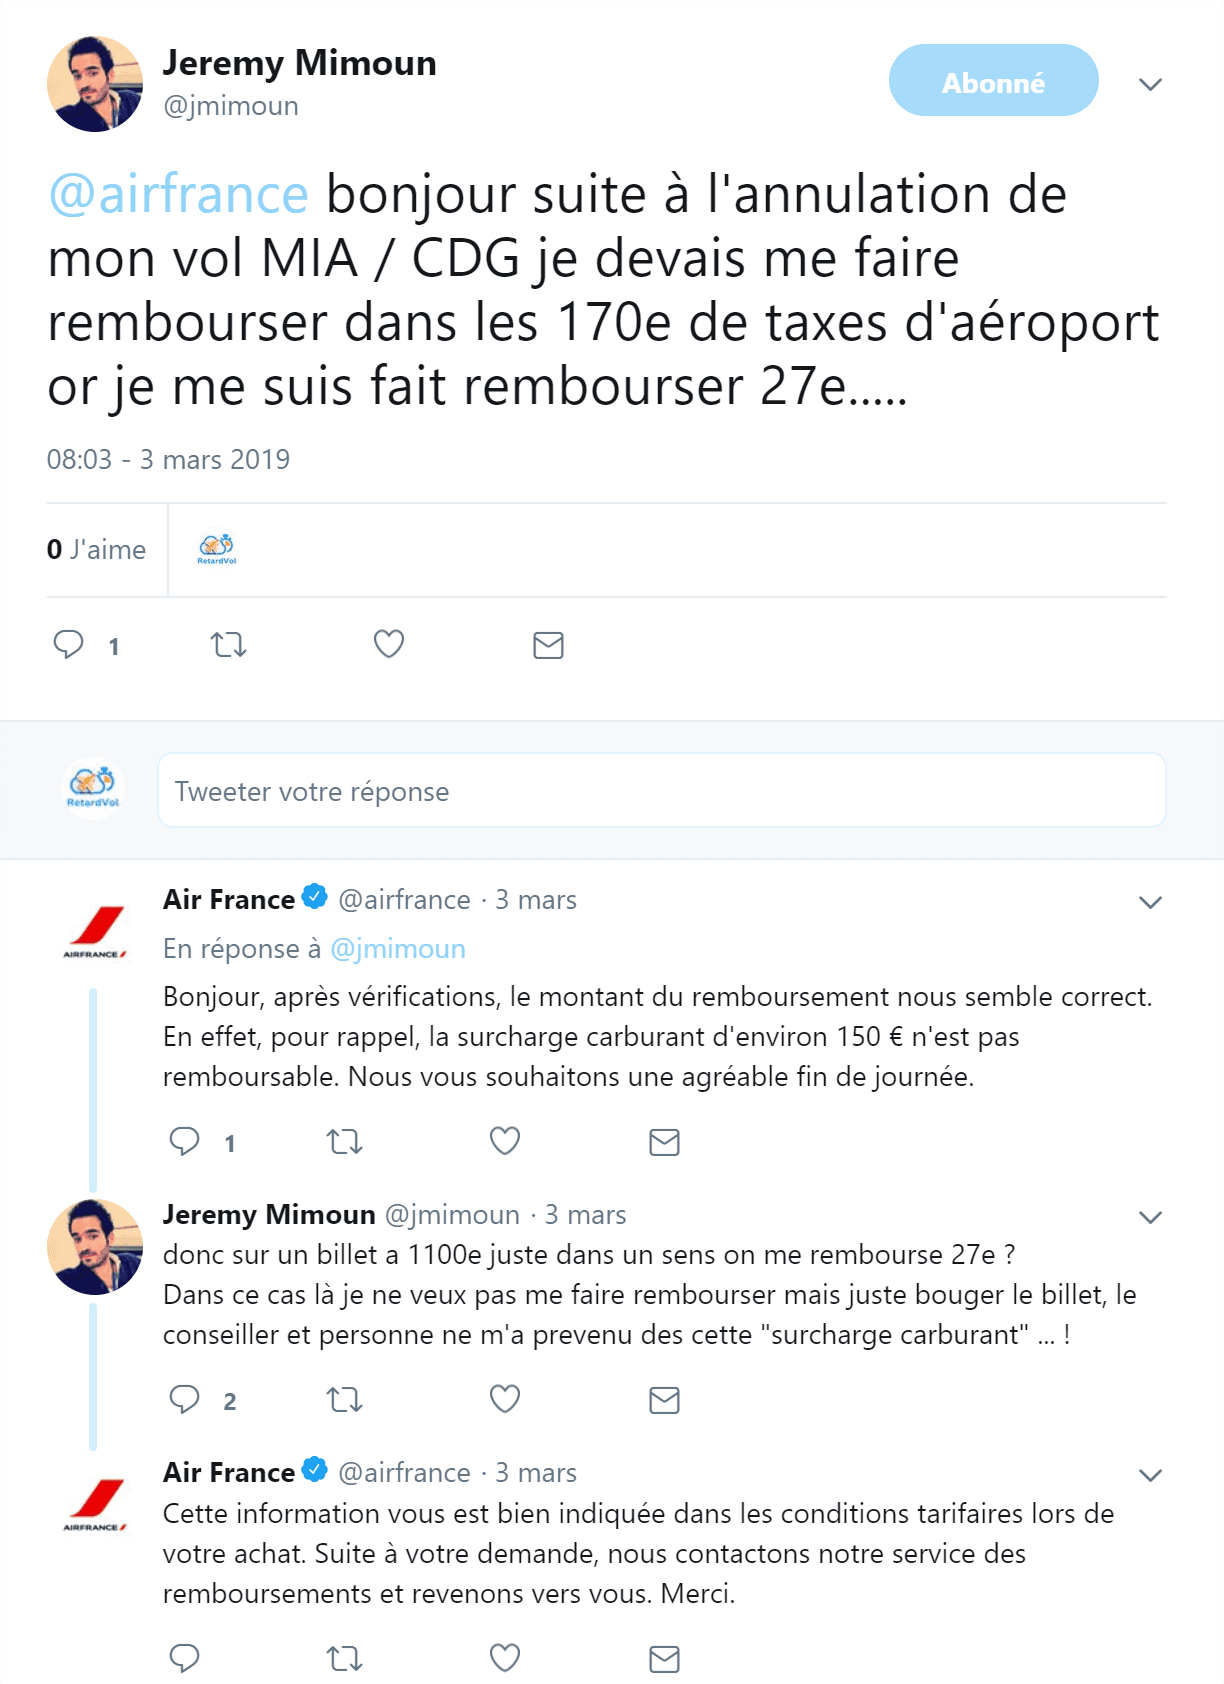The height and width of the screenshot is (1684, 1224).
Task: Click the Abonné button
Action: pyautogui.click(x=993, y=80)
